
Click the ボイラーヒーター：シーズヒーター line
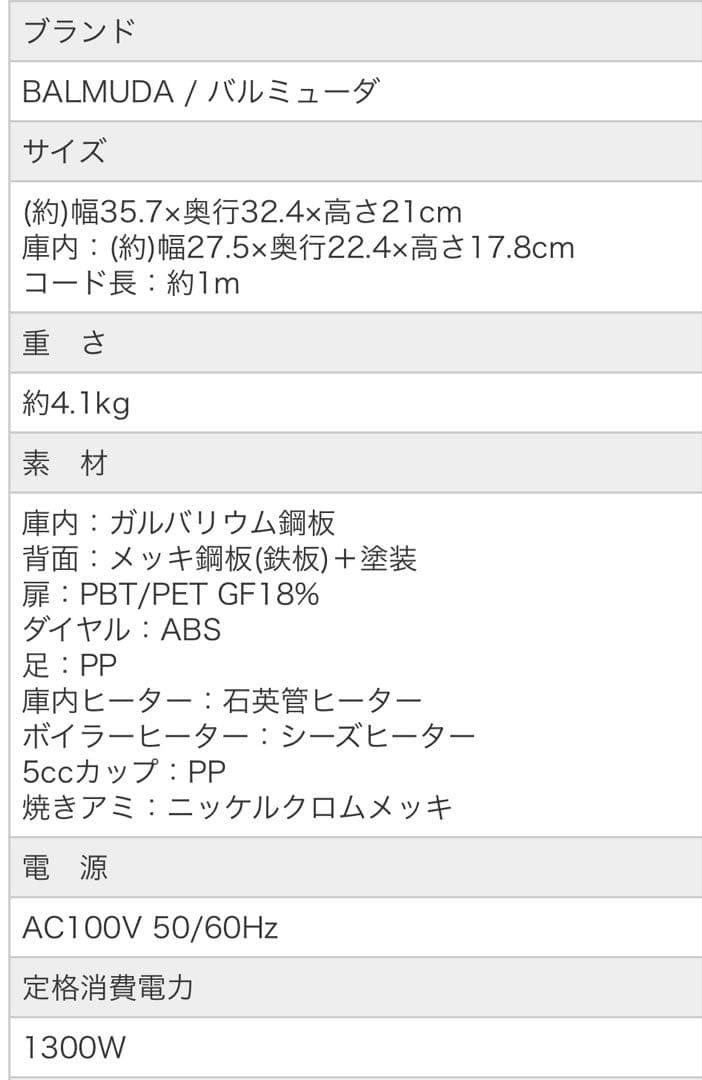tap(248, 736)
